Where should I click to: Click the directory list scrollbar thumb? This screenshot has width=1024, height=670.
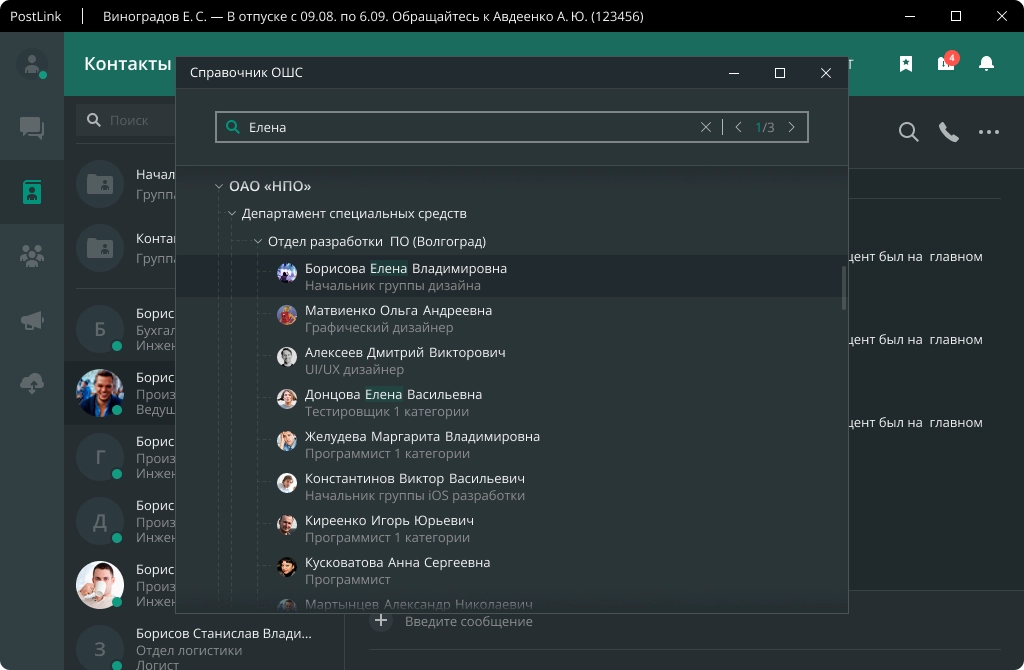844,287
